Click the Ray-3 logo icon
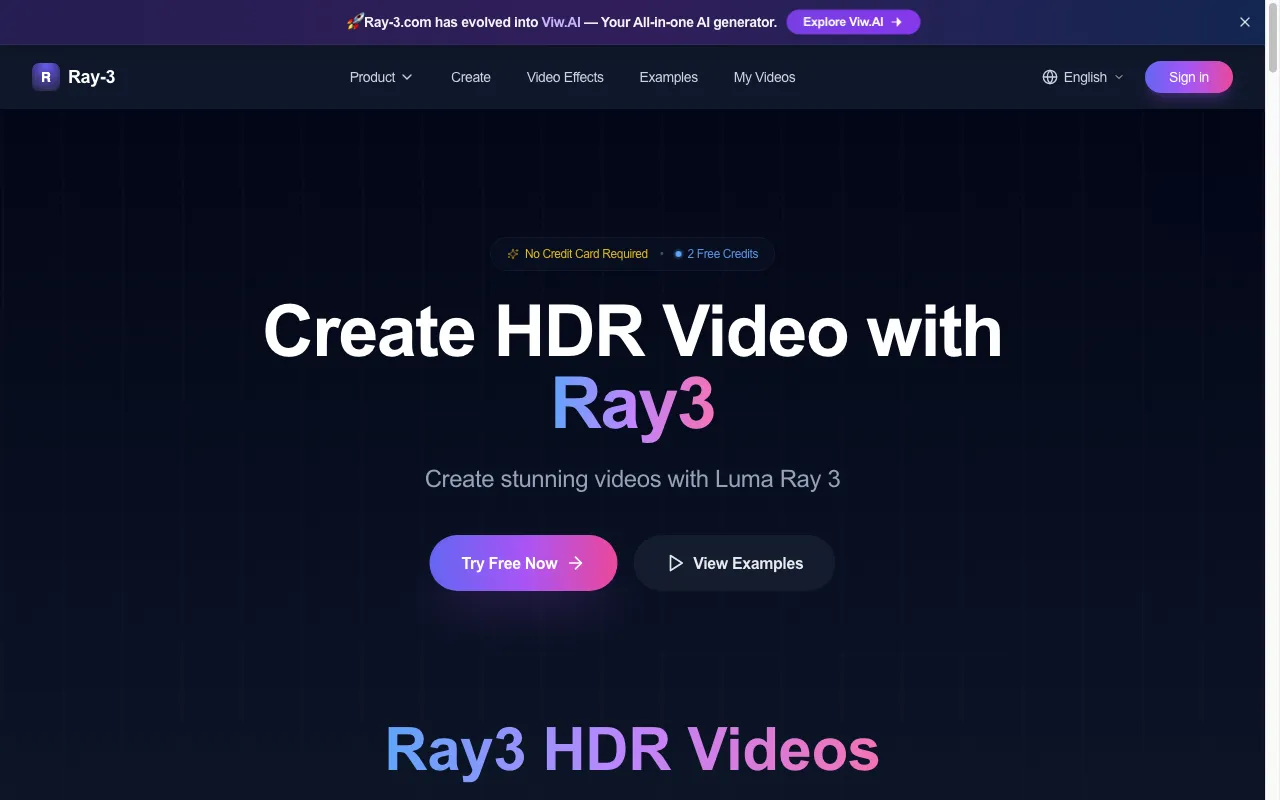The image size is (1280, 800). [x=46, y=77]
